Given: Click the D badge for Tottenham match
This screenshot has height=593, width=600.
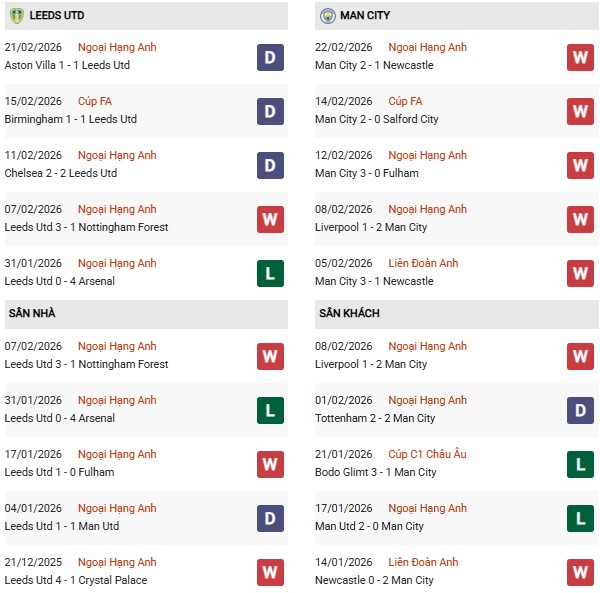Looking at the screenshot, I should (581, 410).
